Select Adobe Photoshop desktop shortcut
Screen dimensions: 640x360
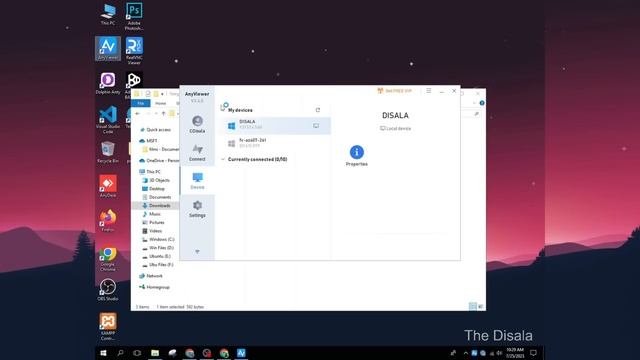point(134,16)
